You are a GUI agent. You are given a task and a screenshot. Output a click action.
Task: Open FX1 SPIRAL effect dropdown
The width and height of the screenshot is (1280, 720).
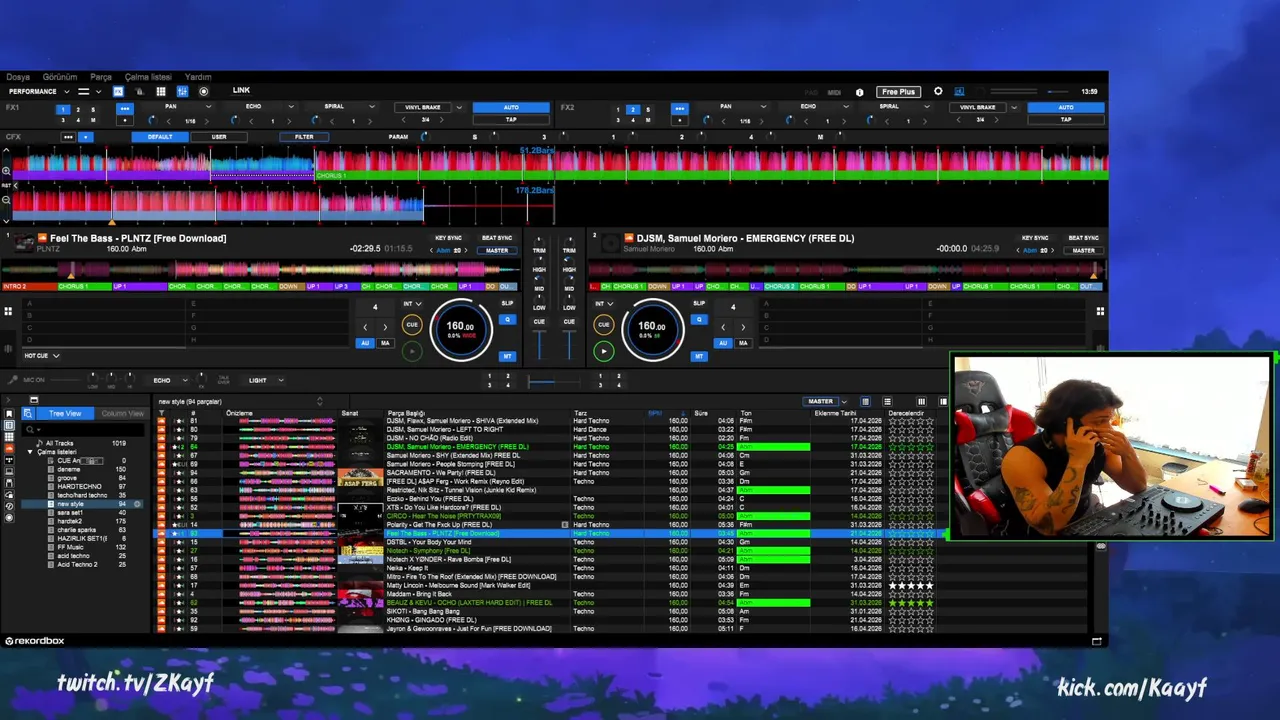[x=372, y=106]
